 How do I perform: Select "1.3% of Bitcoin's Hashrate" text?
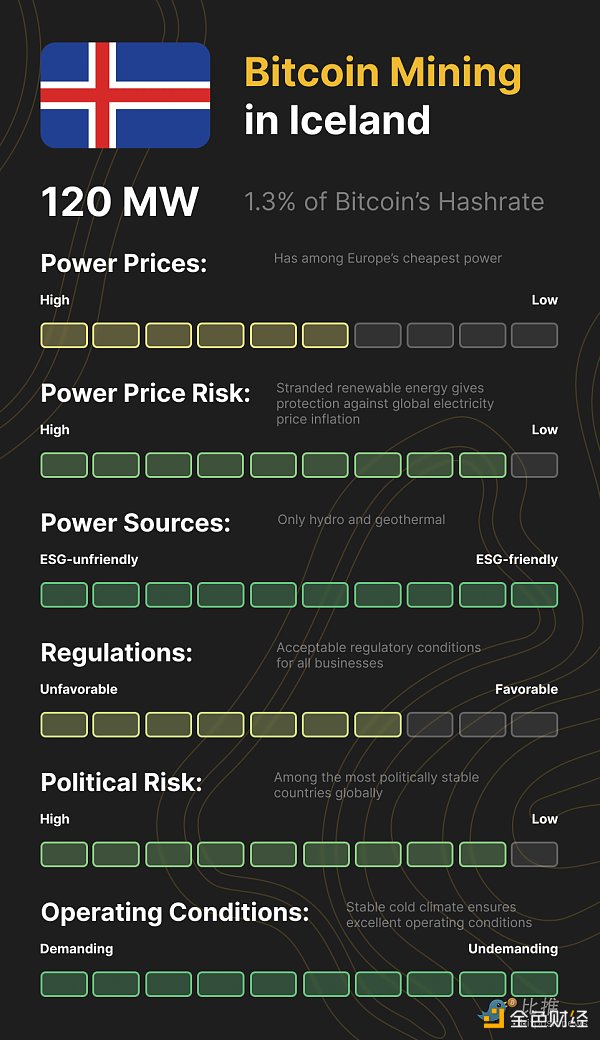click(x=394, y=202)
